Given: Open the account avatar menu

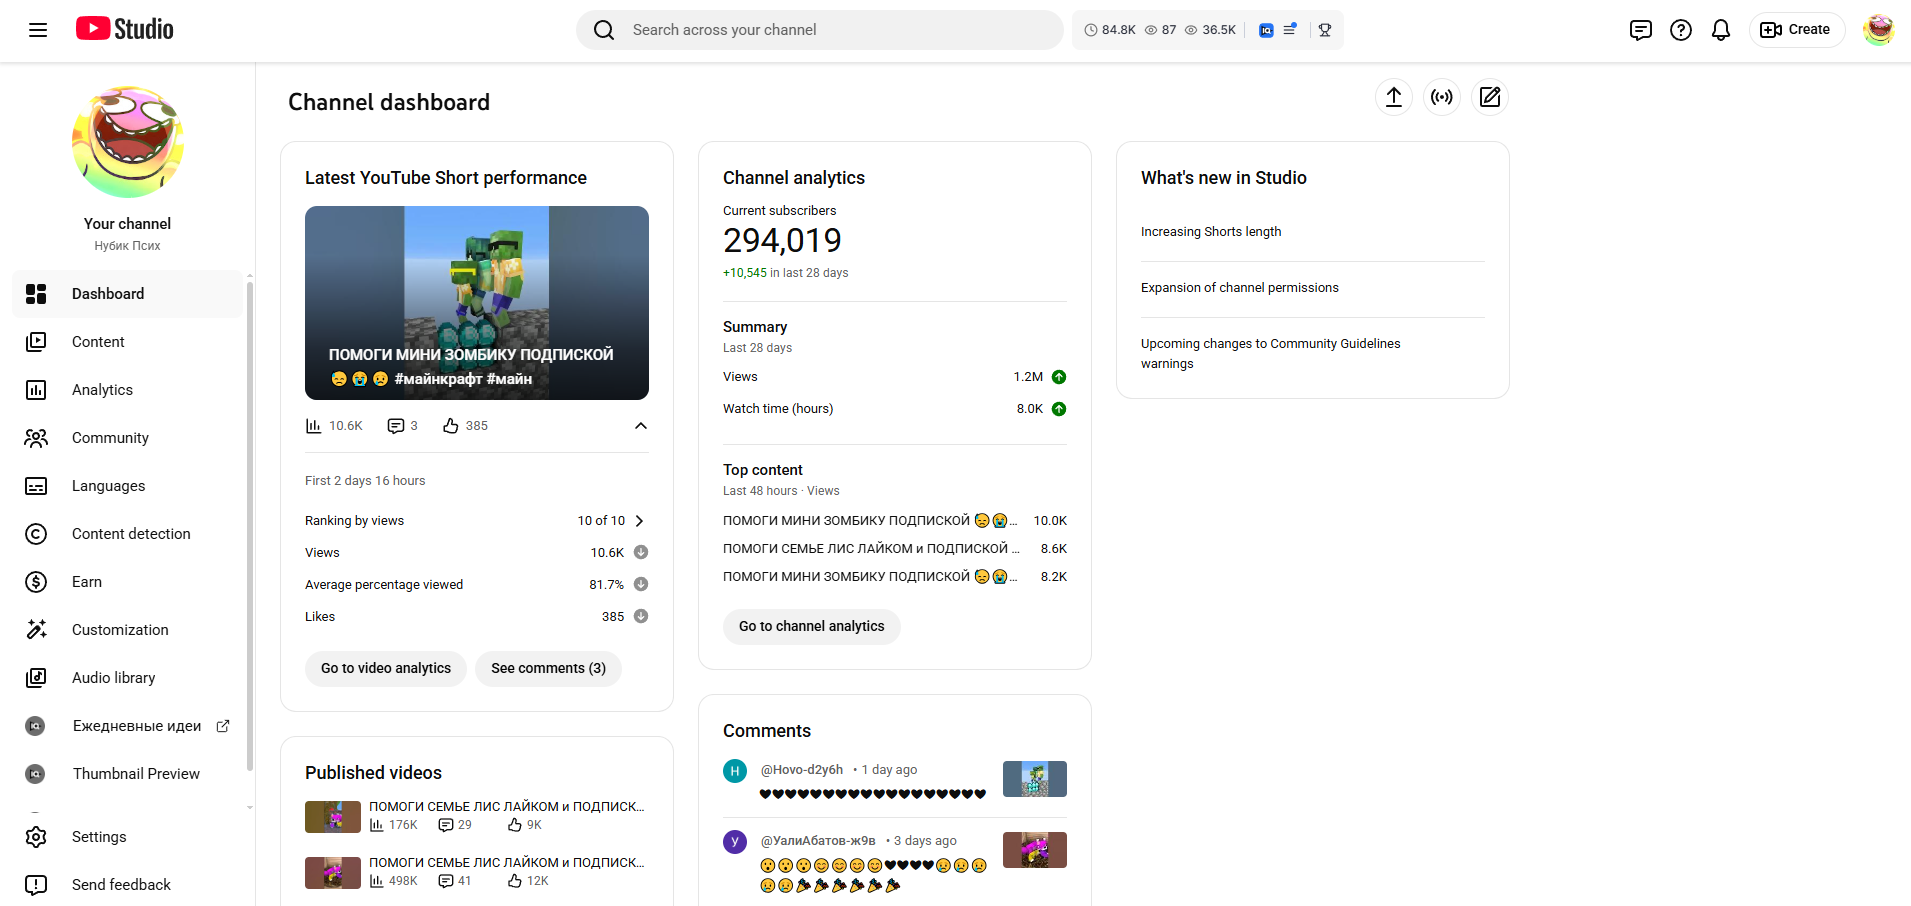Looking at the screenshot, I should [1878, 30].
